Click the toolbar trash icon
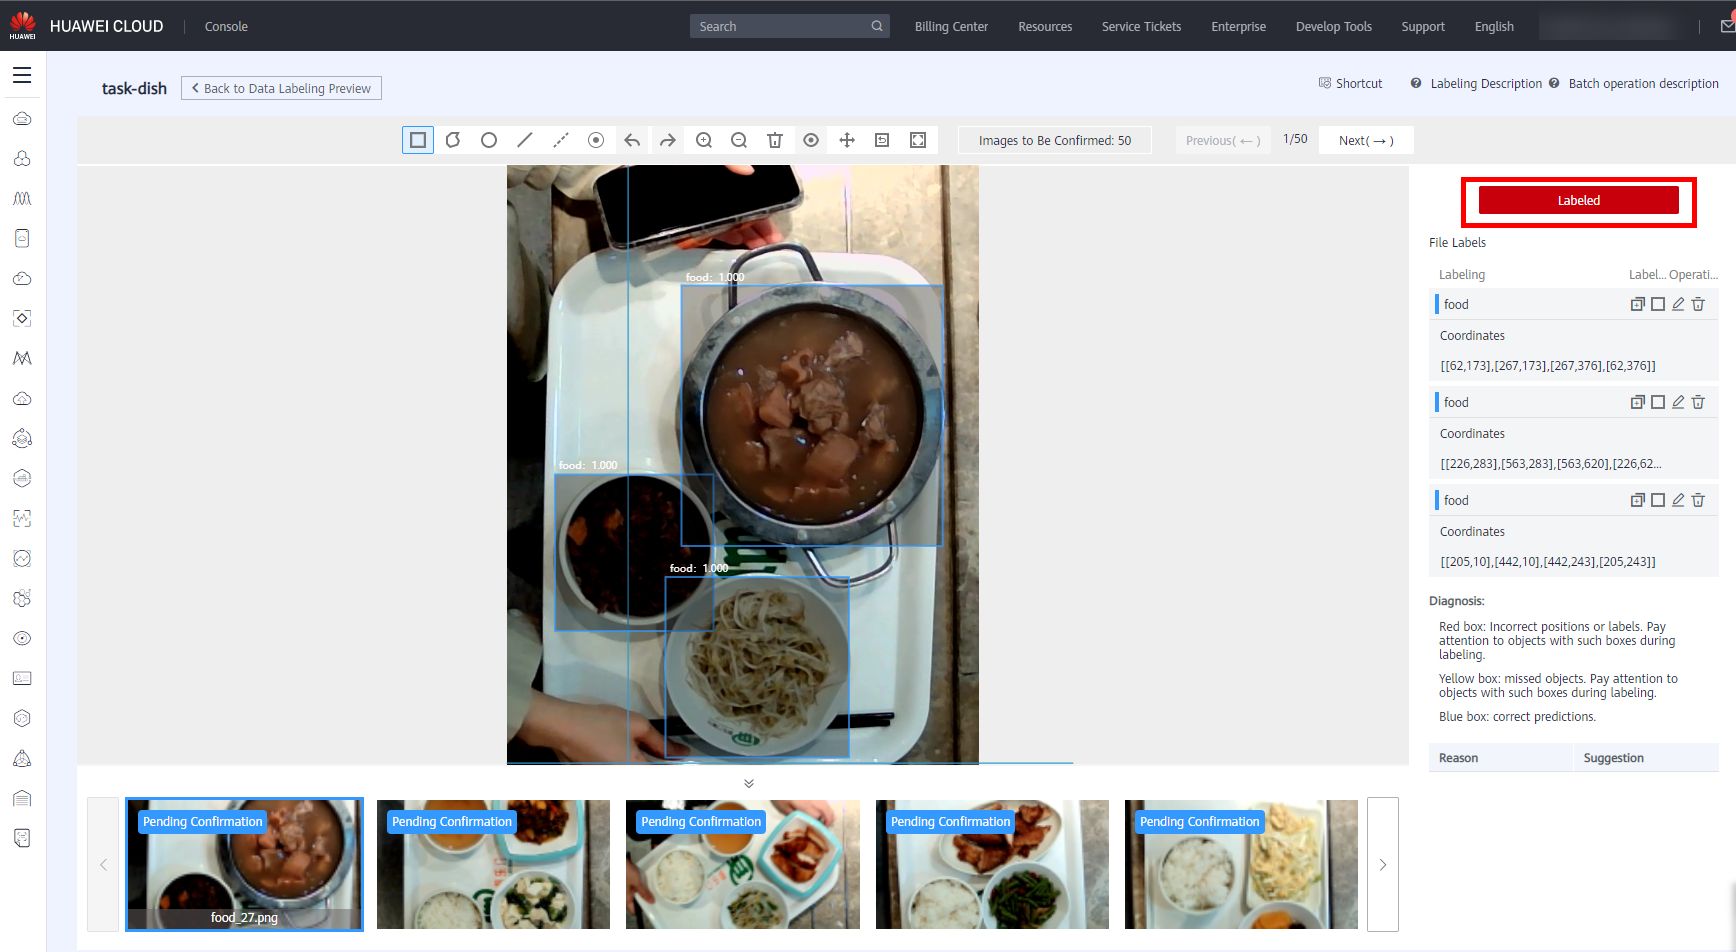The image size is (1736, 952). point(775,140)
